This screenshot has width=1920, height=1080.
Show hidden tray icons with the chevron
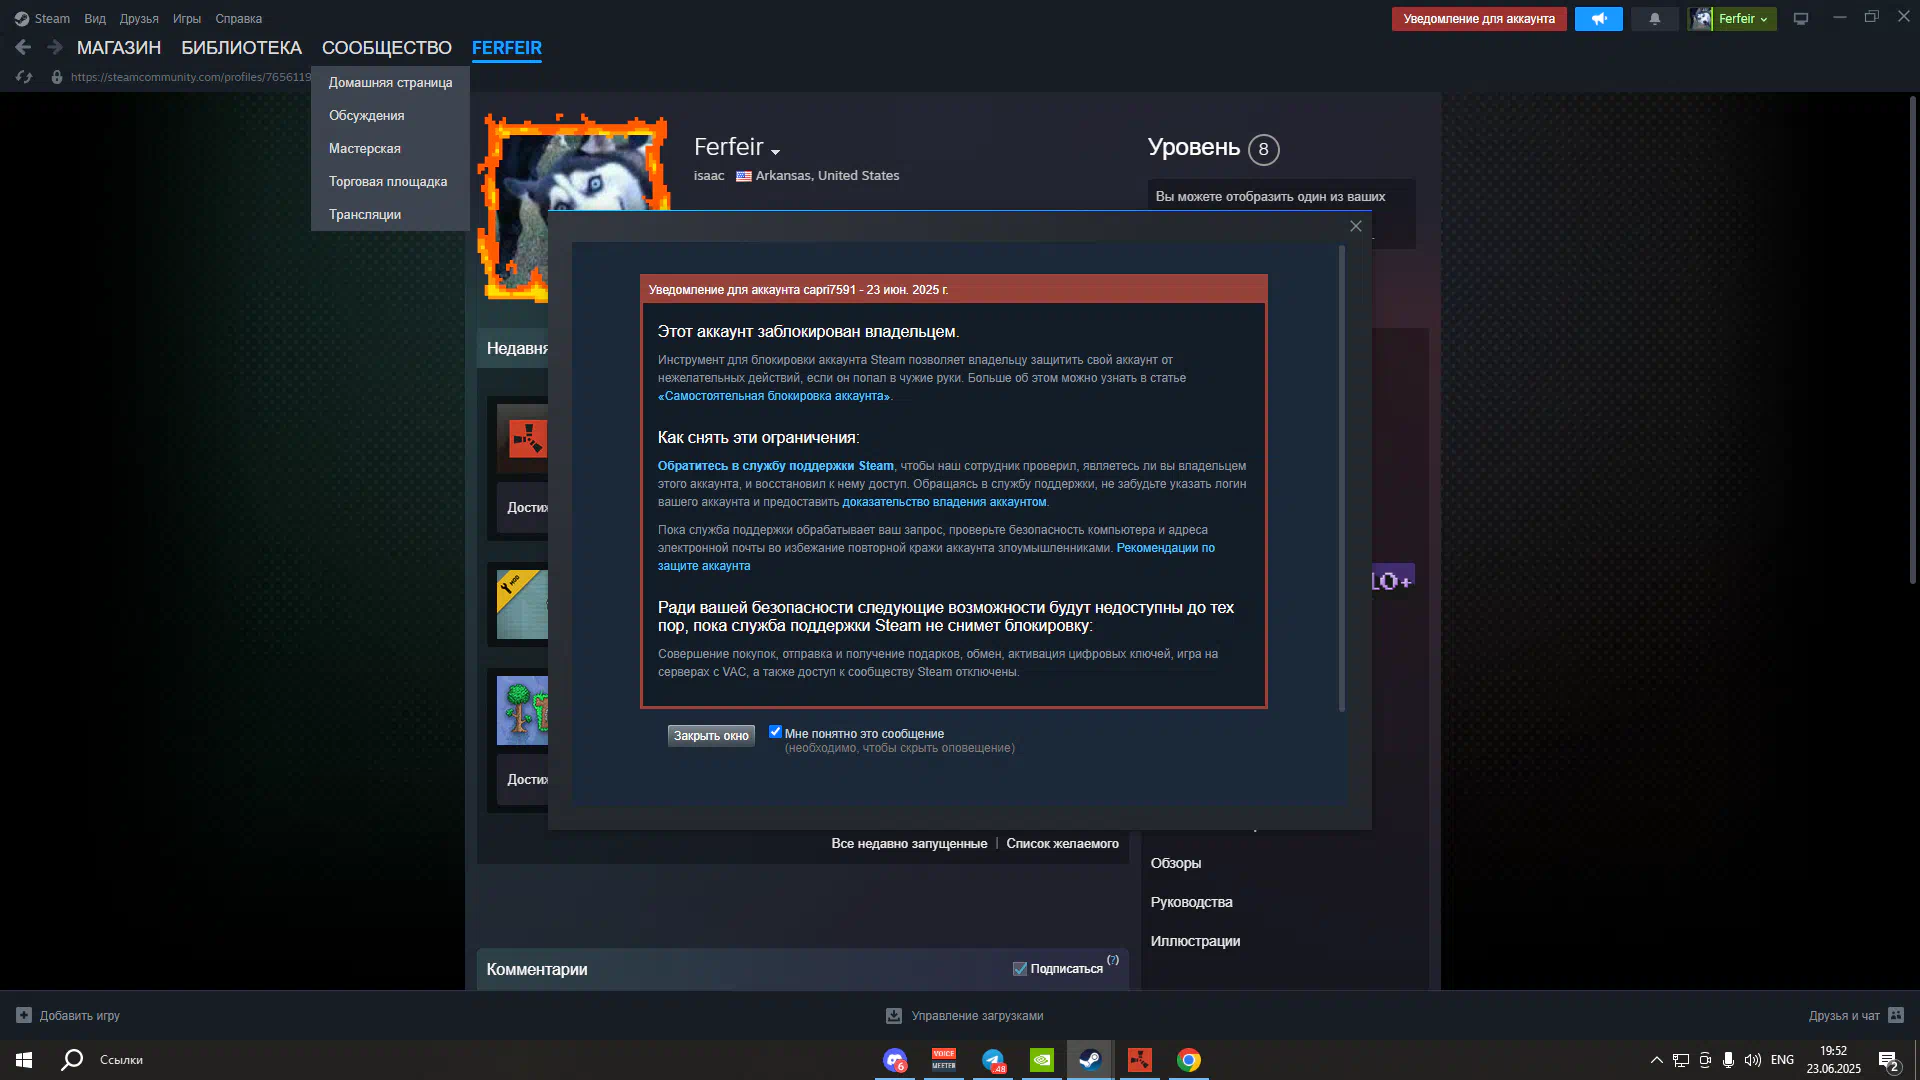tap(1657, 1060)
